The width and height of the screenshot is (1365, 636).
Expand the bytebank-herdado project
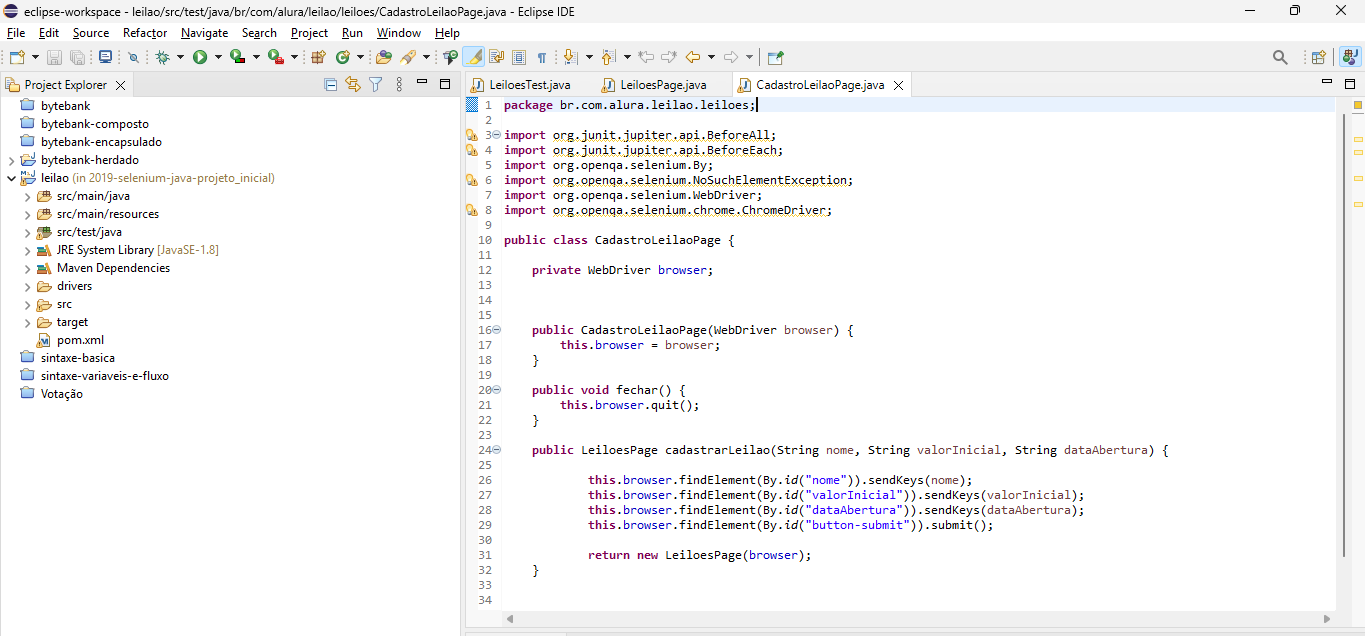(11, 160)
